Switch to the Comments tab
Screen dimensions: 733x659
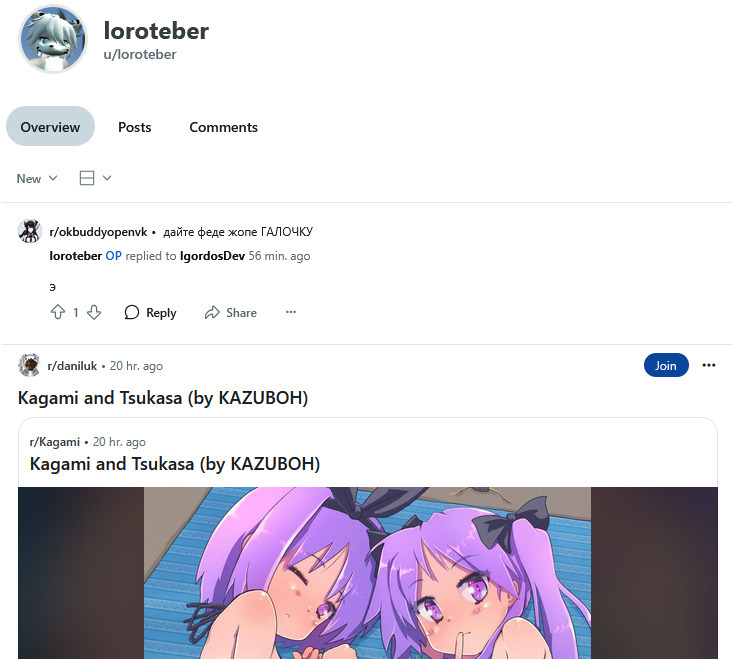coord(223,127)
